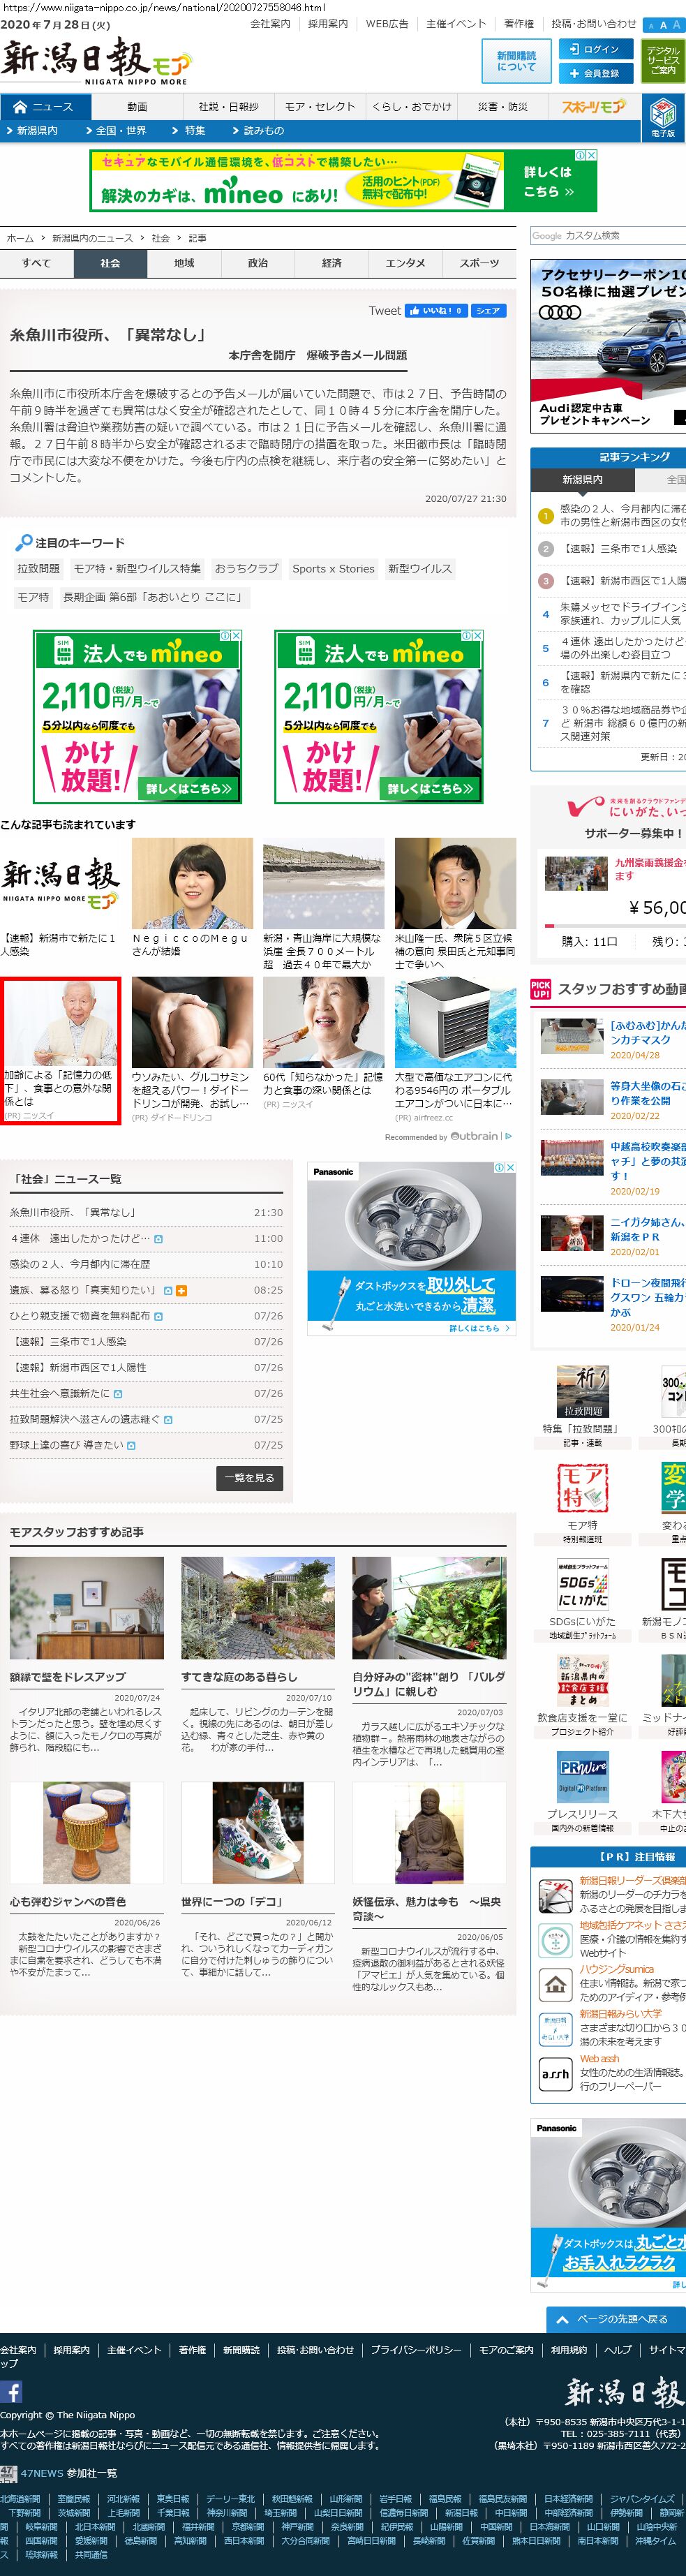Expand the 全国・世界 submenu item
Image resolution: width=686 pixels, height=2576 pixels.
[x=120, y=130]
